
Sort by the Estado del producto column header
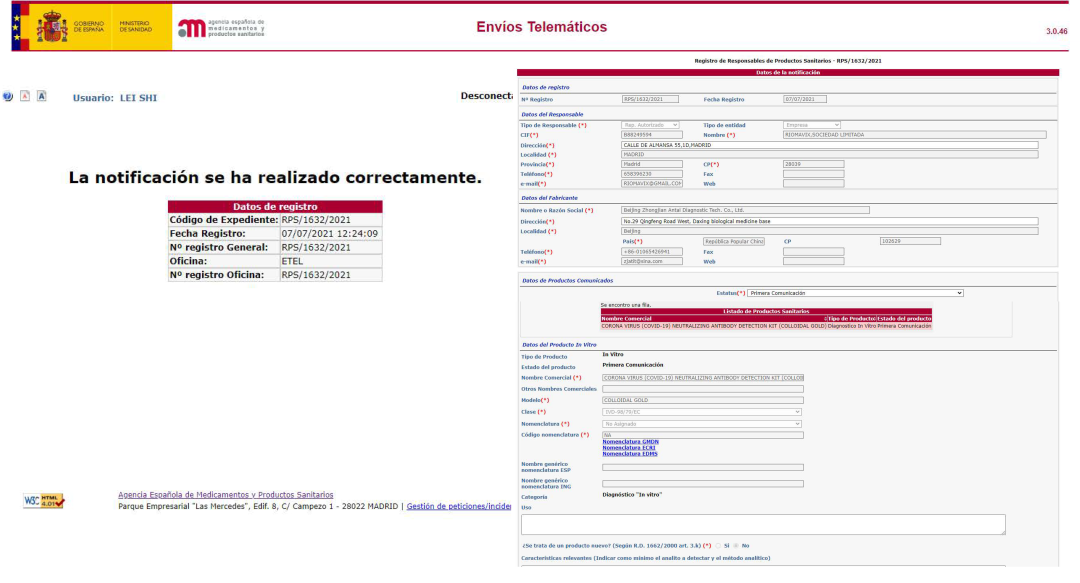[x=904, y=318]
